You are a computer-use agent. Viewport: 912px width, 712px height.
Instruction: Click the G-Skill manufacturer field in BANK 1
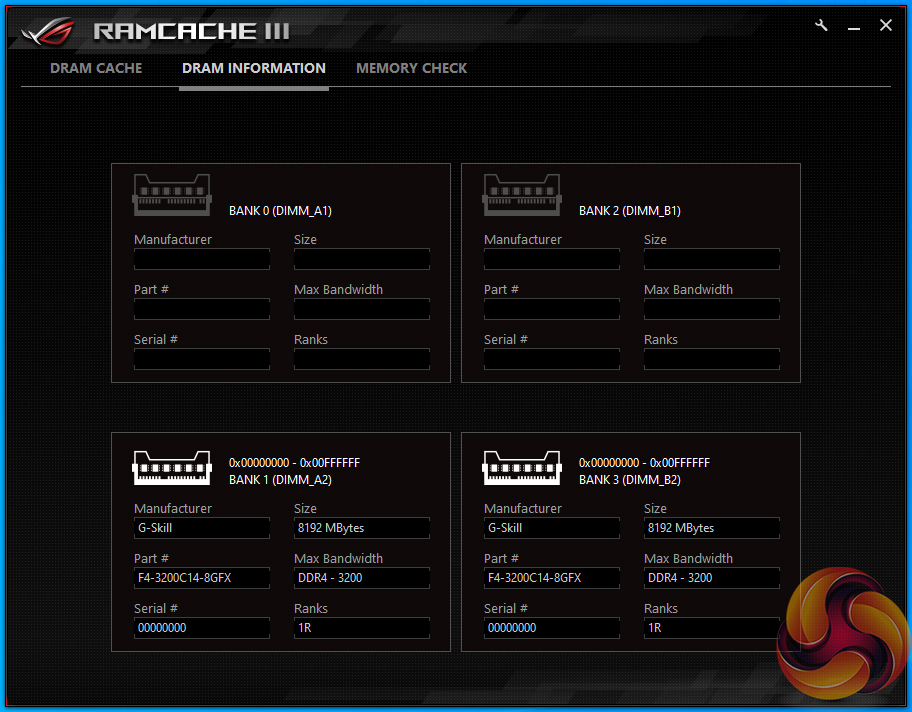(x=202, y=528)
